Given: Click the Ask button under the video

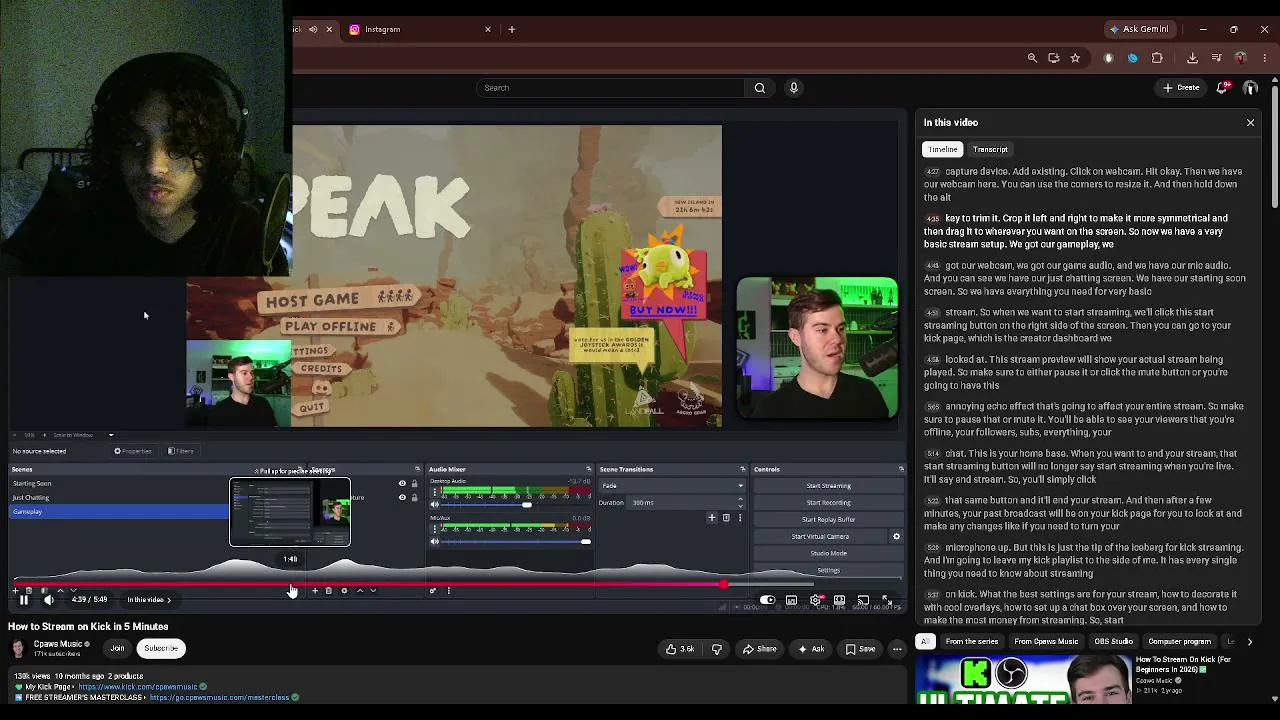Looking at the screenshot, I should 811,649.
